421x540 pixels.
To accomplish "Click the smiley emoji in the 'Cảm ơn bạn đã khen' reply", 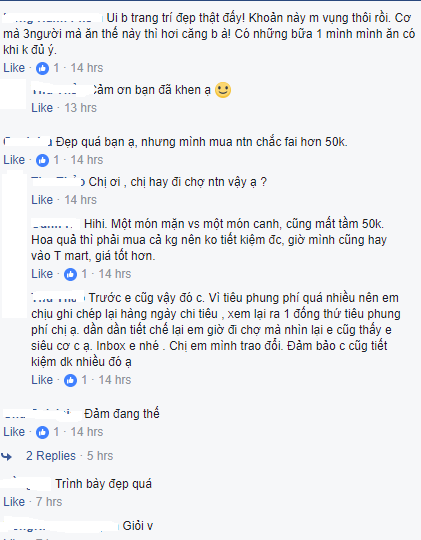I will [223, 90].
